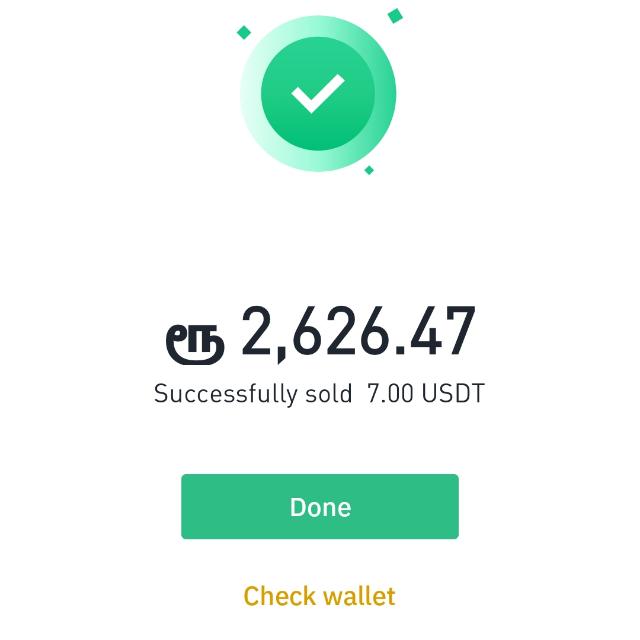Open the Check wallet link
The image size is (640, 640).
tap(320, 596)
